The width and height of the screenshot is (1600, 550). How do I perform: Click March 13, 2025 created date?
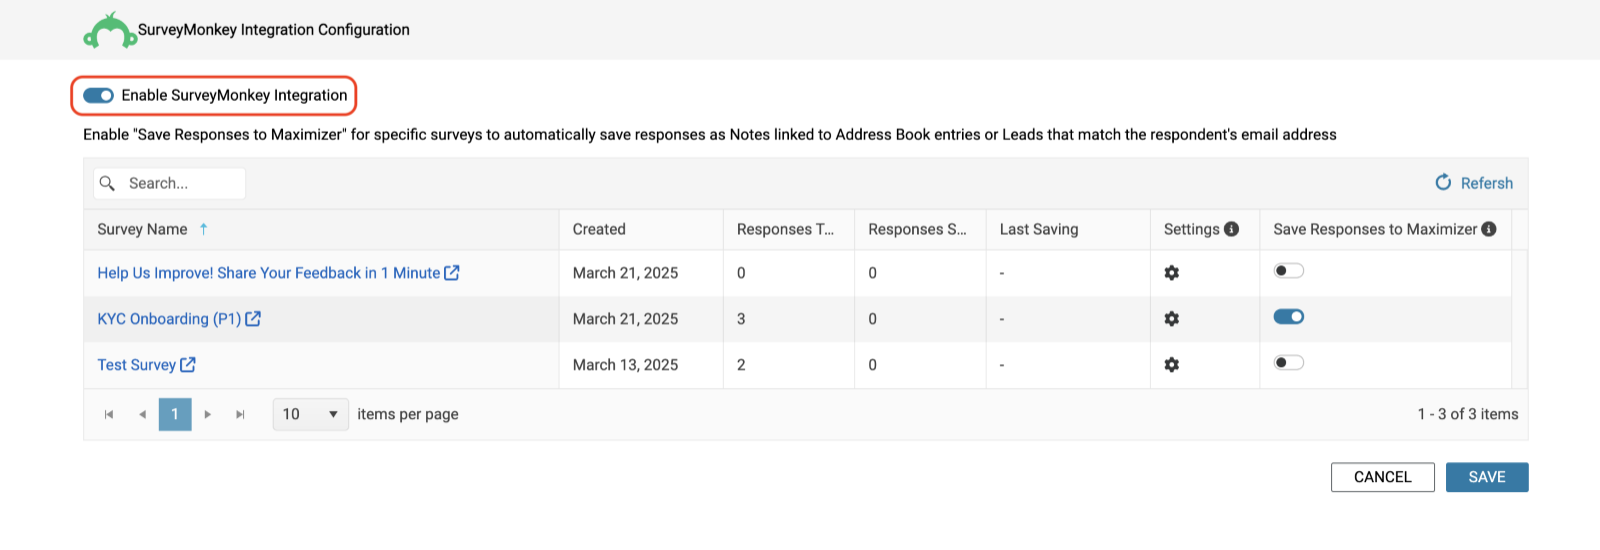tap(625, 365)
